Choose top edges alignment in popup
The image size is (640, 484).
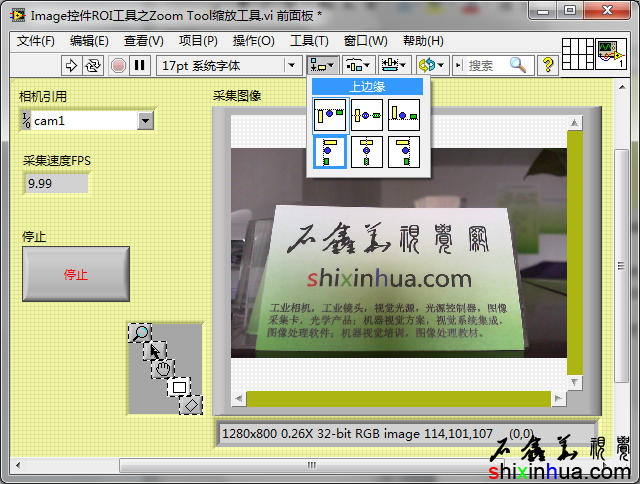point(329,115)
